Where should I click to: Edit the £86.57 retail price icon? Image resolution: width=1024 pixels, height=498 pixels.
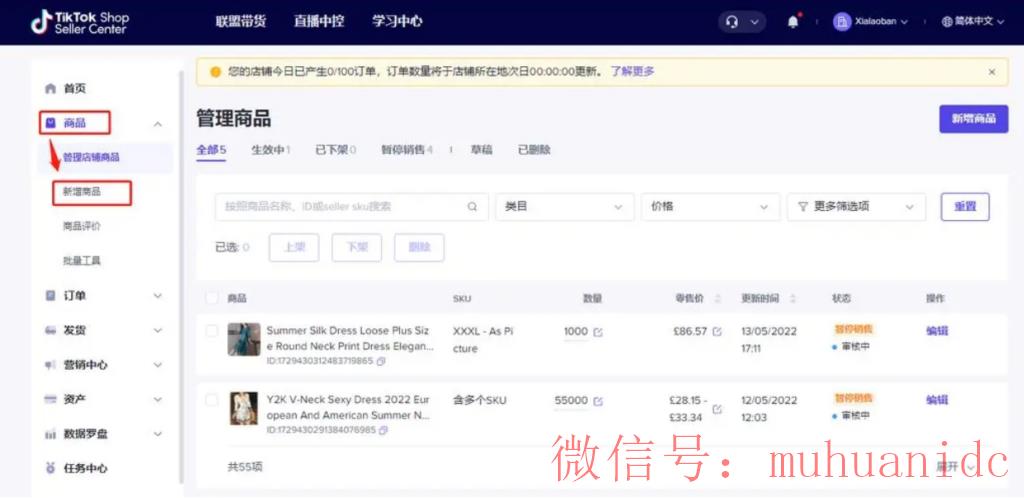717,331
